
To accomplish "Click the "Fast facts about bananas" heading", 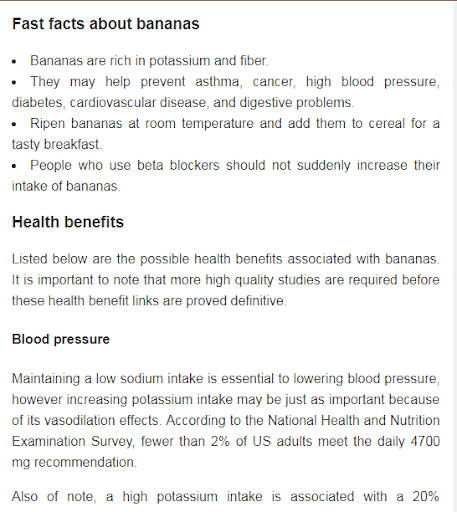I will click(106, 24).
